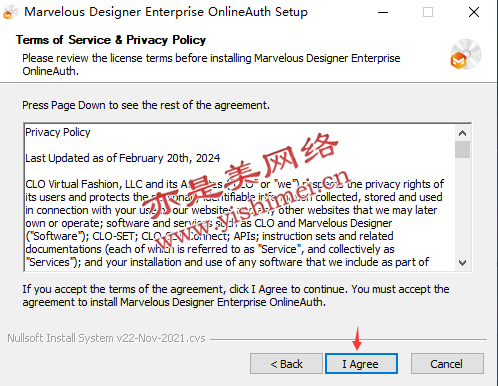Click the Marvelous Designer title bar icon
Viewport: 498px width, 386px height.
pyautogui.click(x=10, y=13)
